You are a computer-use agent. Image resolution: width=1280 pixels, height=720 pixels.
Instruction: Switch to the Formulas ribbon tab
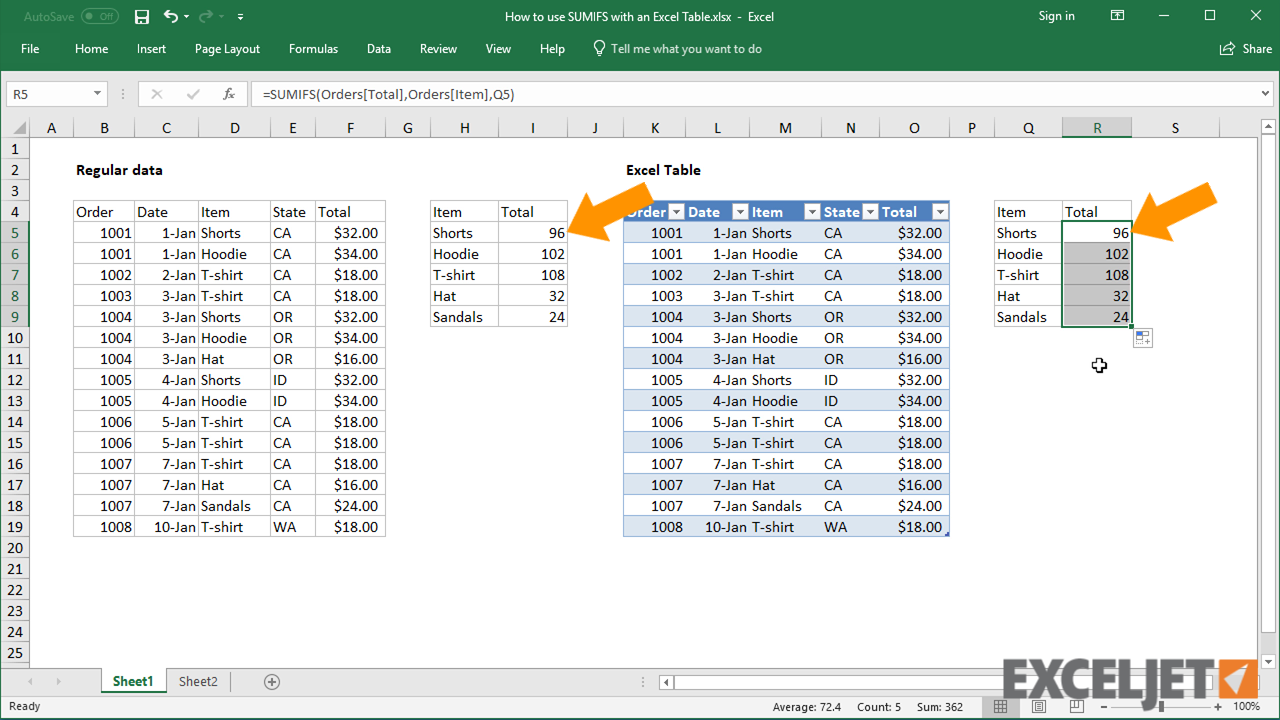point(313,48)
